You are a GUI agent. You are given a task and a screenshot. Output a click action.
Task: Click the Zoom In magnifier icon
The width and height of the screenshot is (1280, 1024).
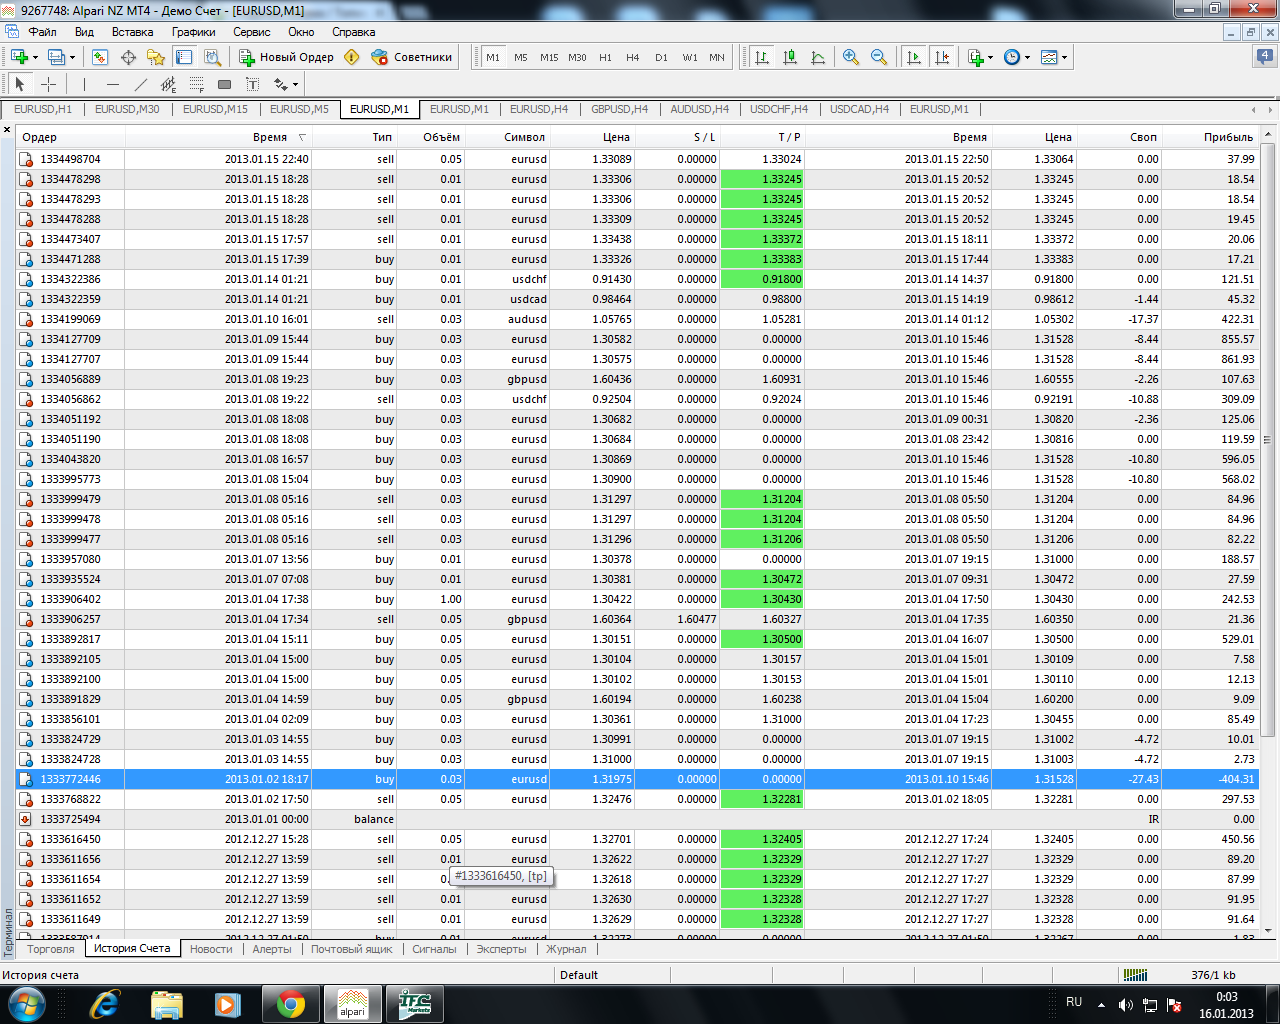(x=851, y=57)
